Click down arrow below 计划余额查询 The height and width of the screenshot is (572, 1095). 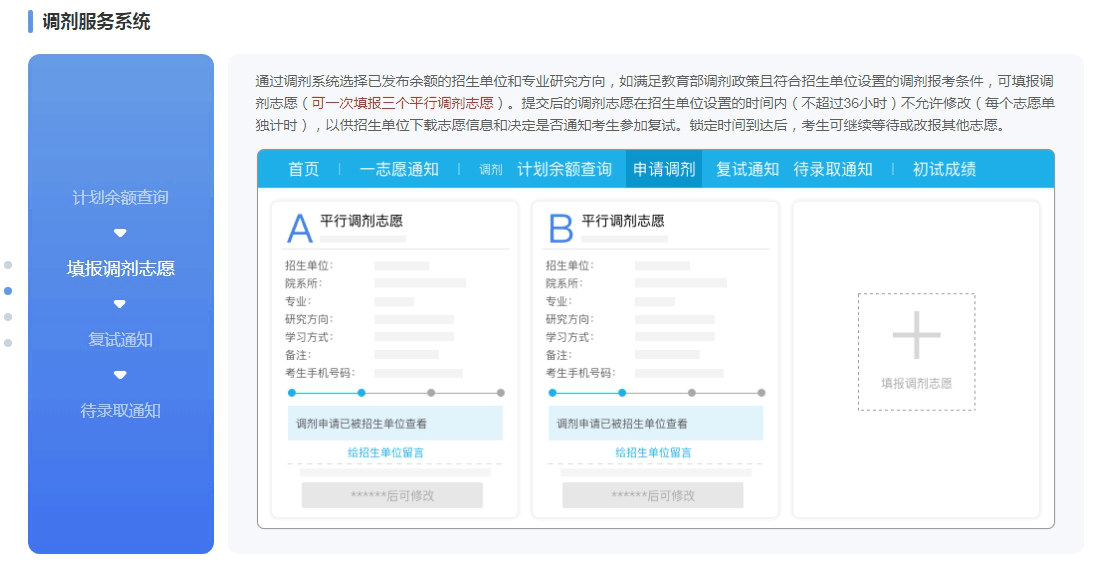tap(120, 233)
